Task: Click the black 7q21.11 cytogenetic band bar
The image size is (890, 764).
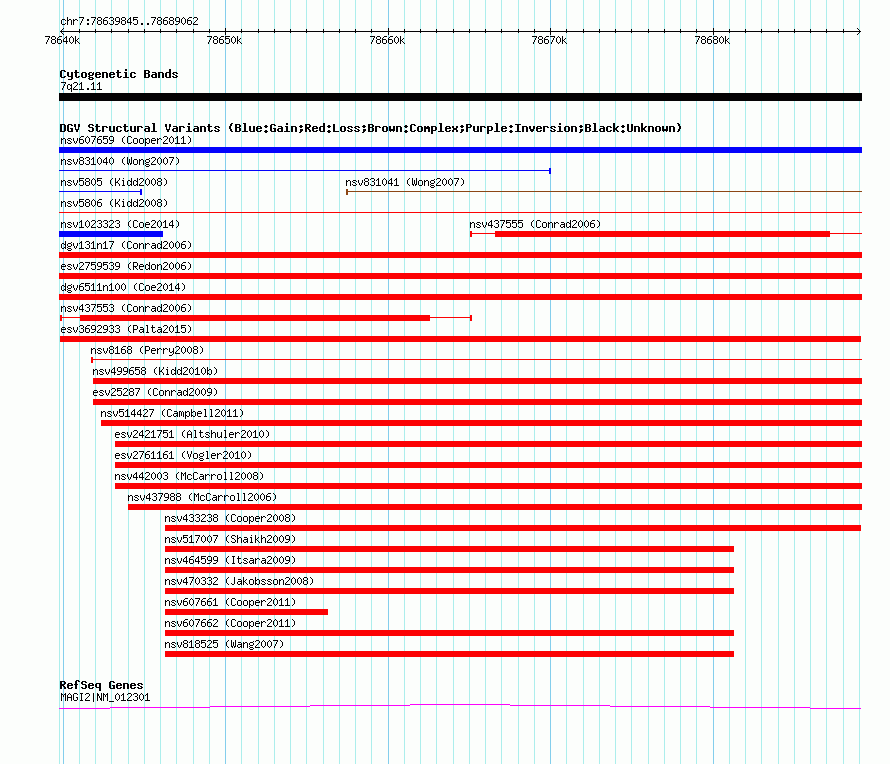Action: [x=460, y=97]
